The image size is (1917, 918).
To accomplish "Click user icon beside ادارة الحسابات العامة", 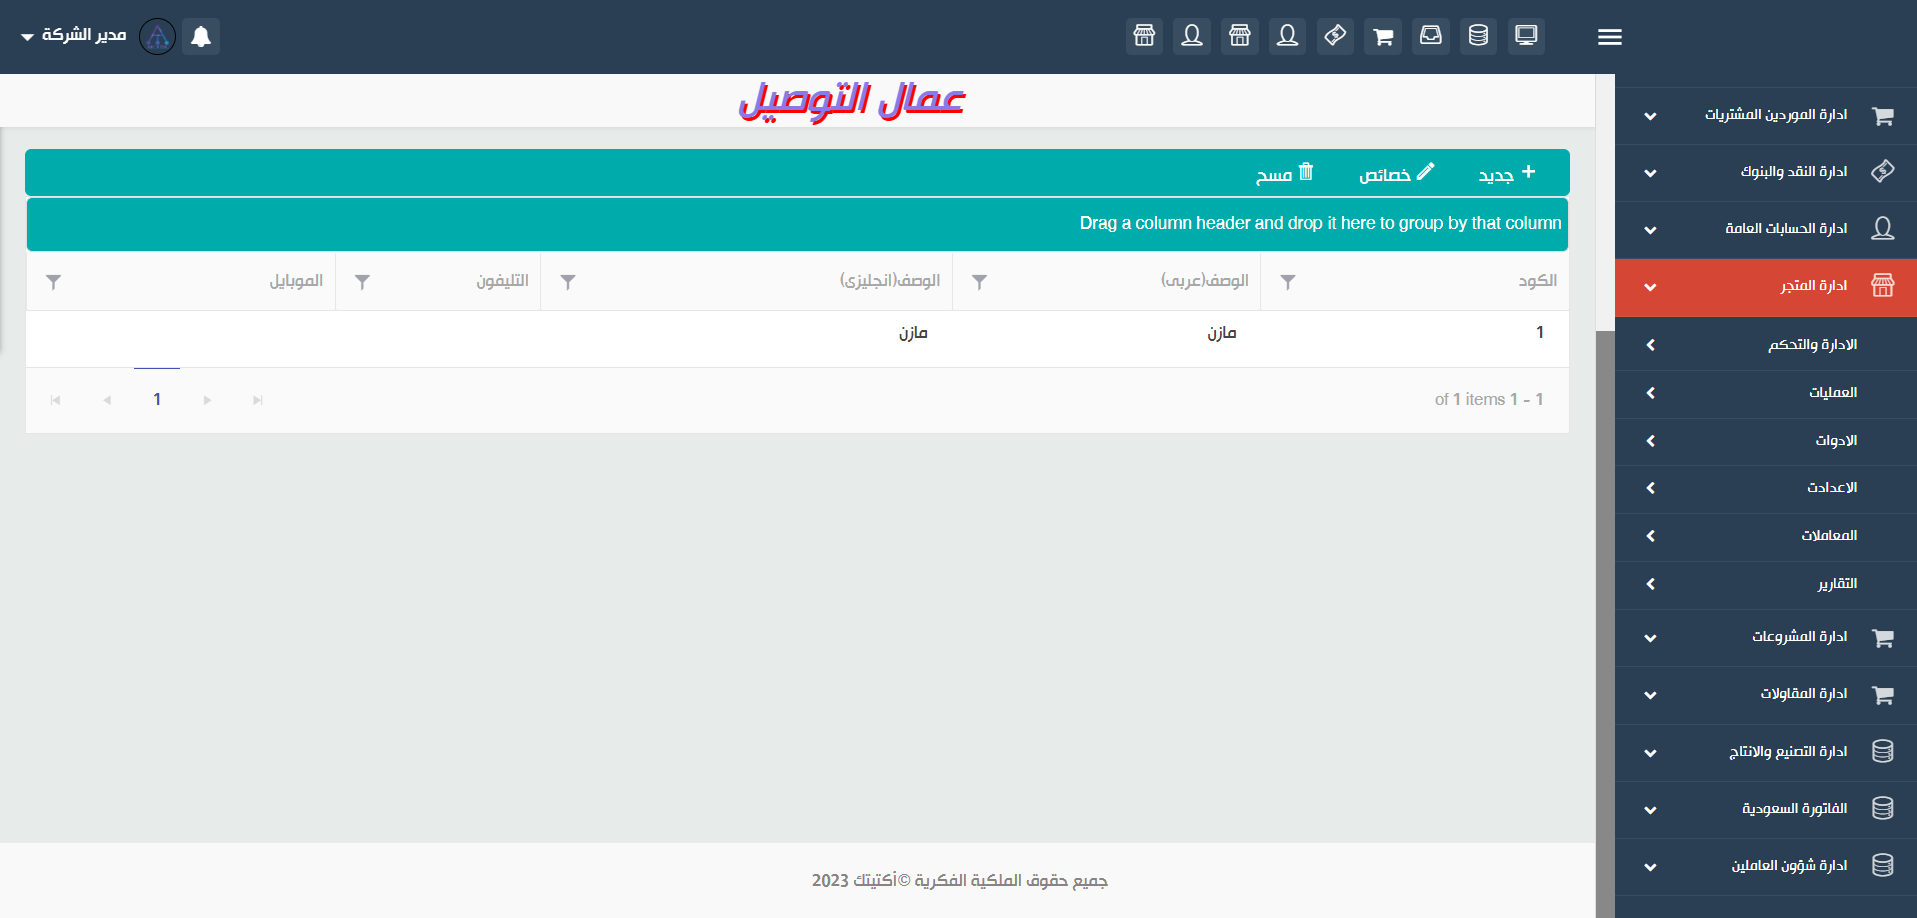I will (1882, 229).
